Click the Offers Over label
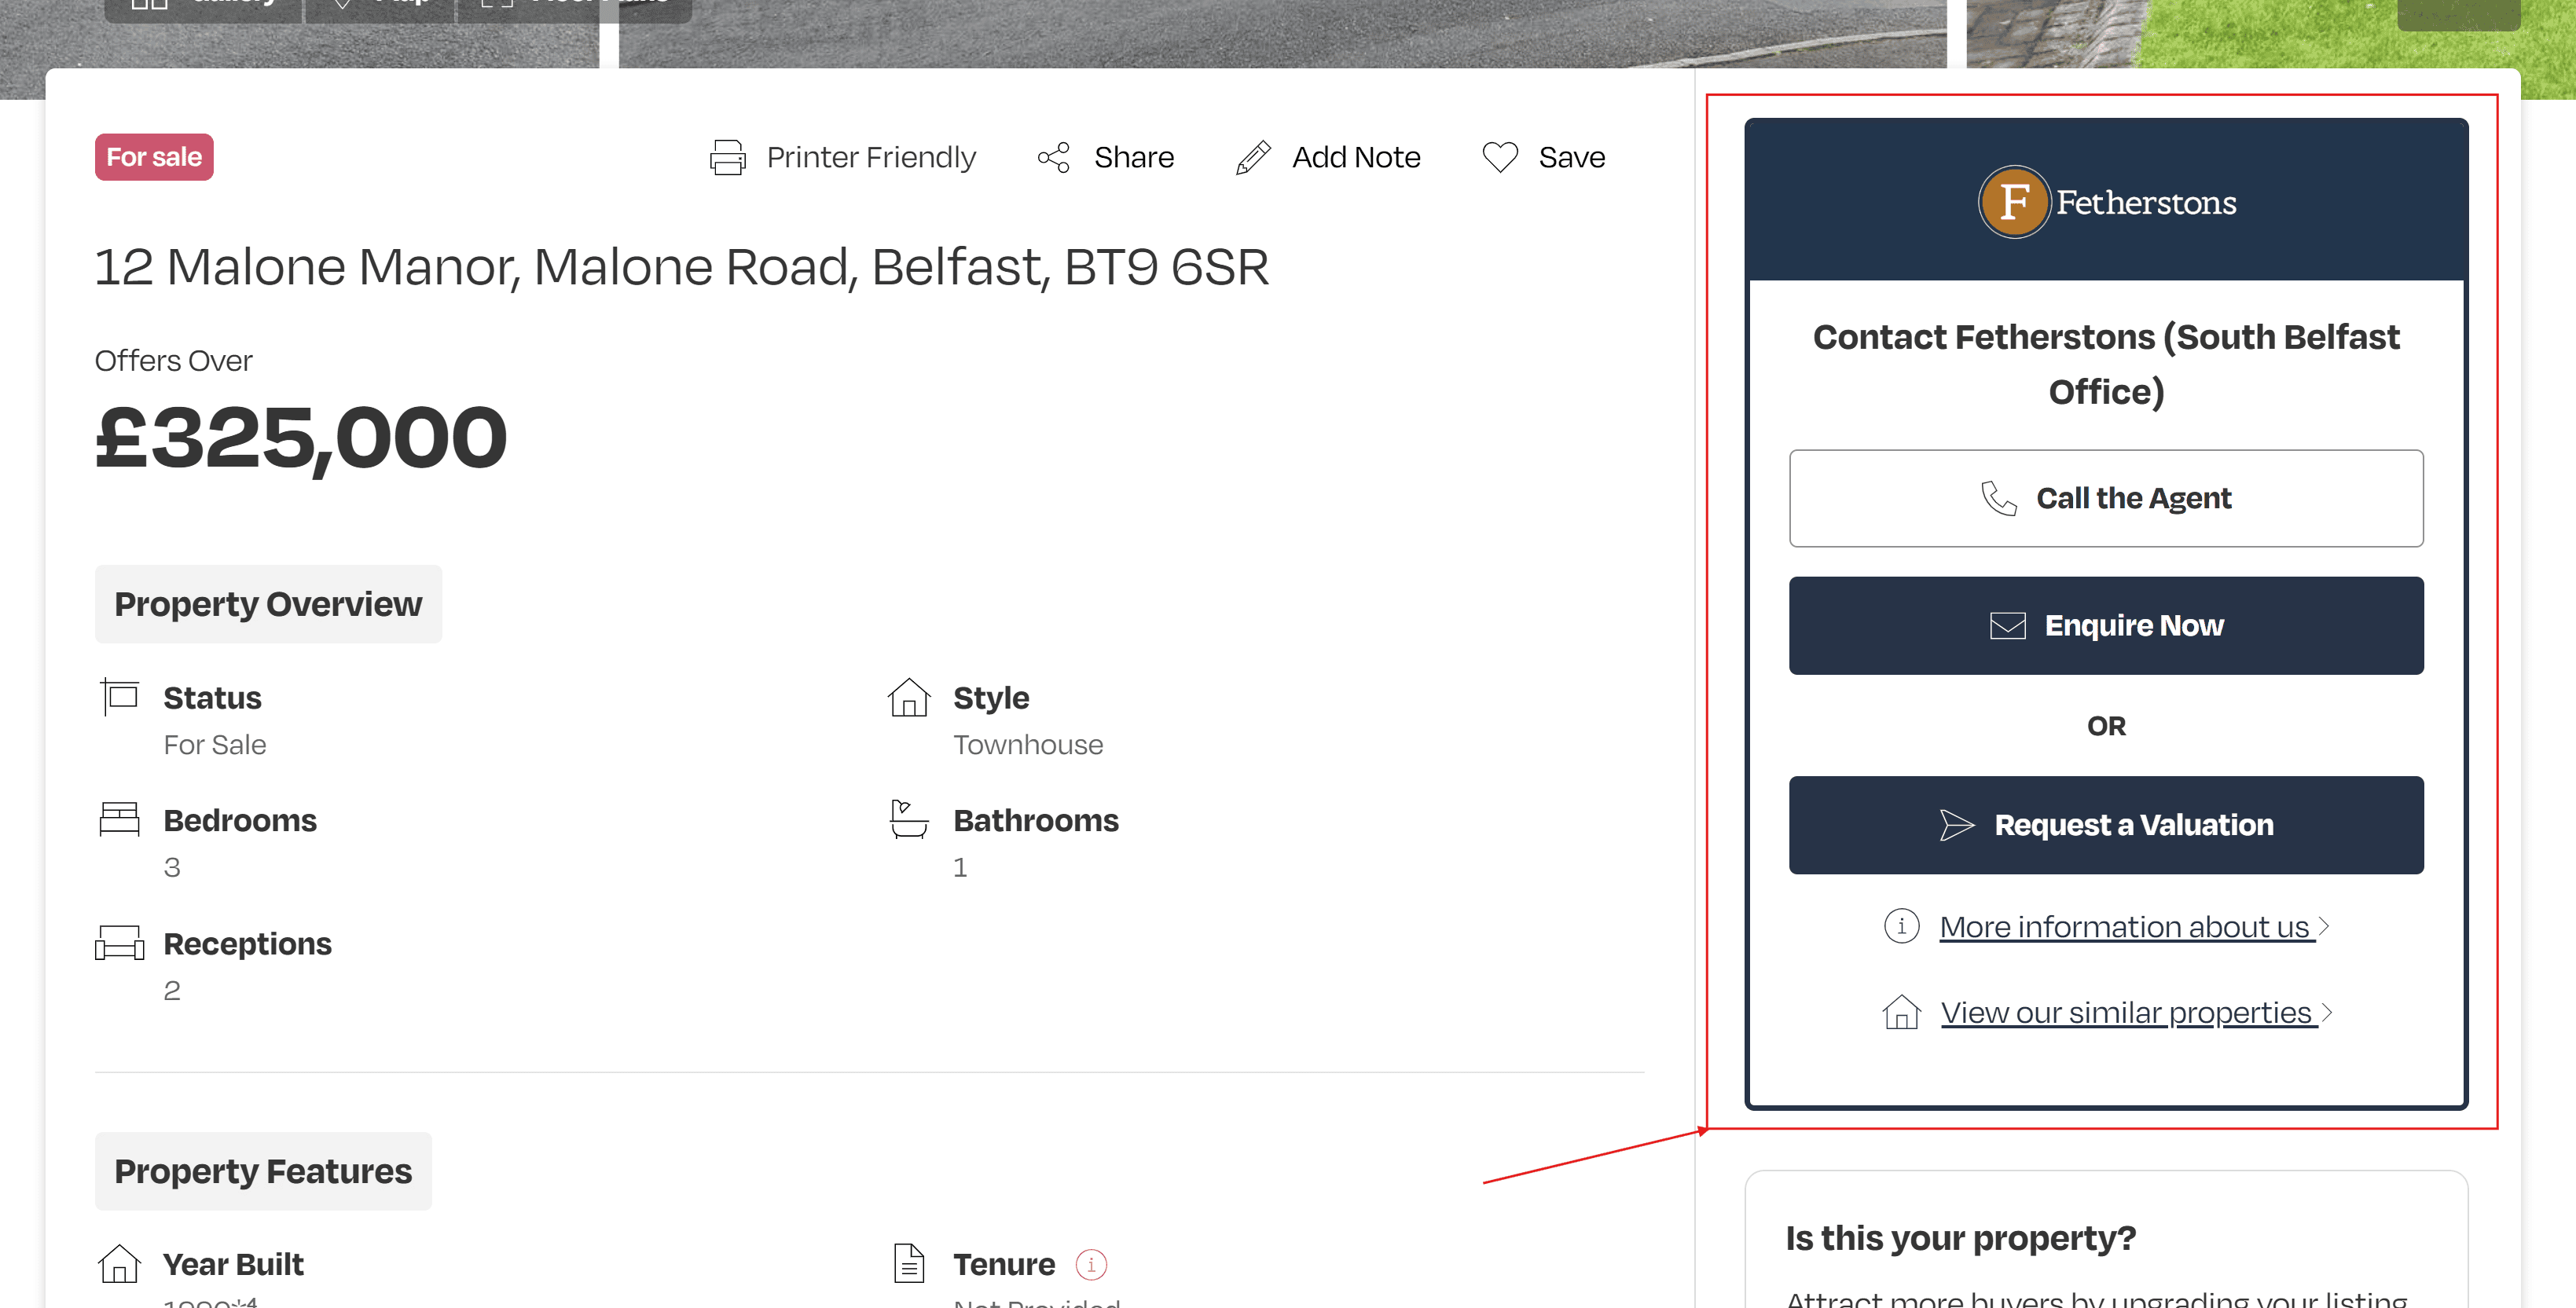The image size is (2576, 1308). point(173,361)
